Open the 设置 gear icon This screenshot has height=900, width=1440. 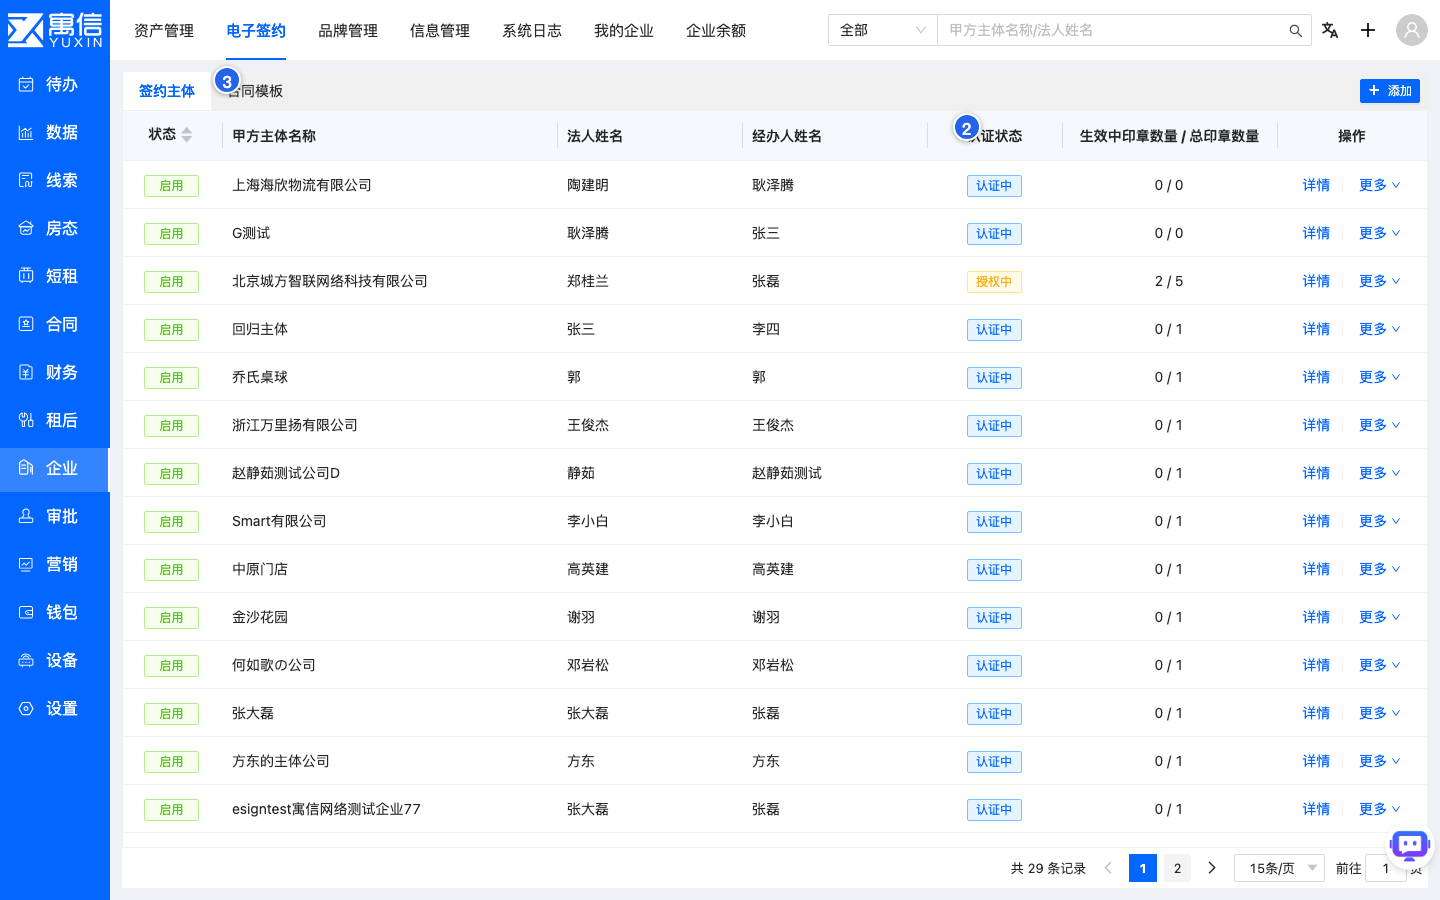pos(26,708)
